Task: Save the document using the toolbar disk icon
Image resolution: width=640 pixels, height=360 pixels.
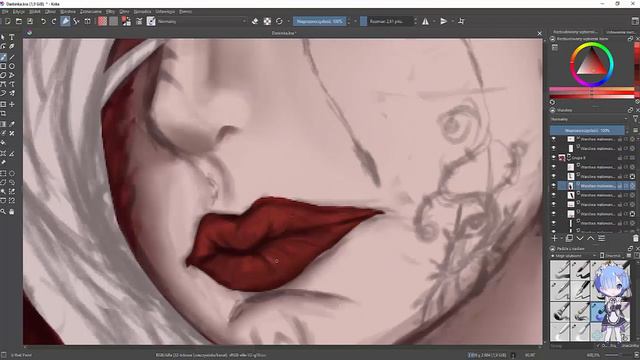Action: (x=30, y=21)
